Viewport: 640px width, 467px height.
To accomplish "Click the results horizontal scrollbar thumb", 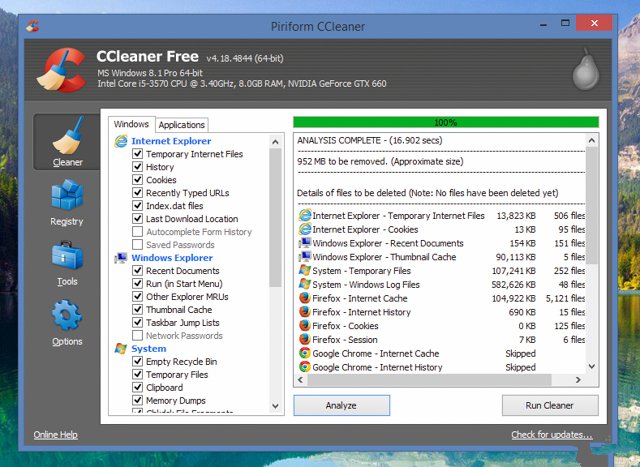I will 429,380.
